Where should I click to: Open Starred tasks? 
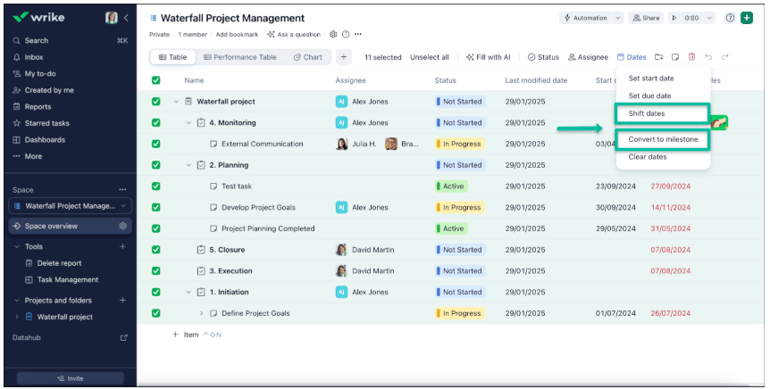47,123
